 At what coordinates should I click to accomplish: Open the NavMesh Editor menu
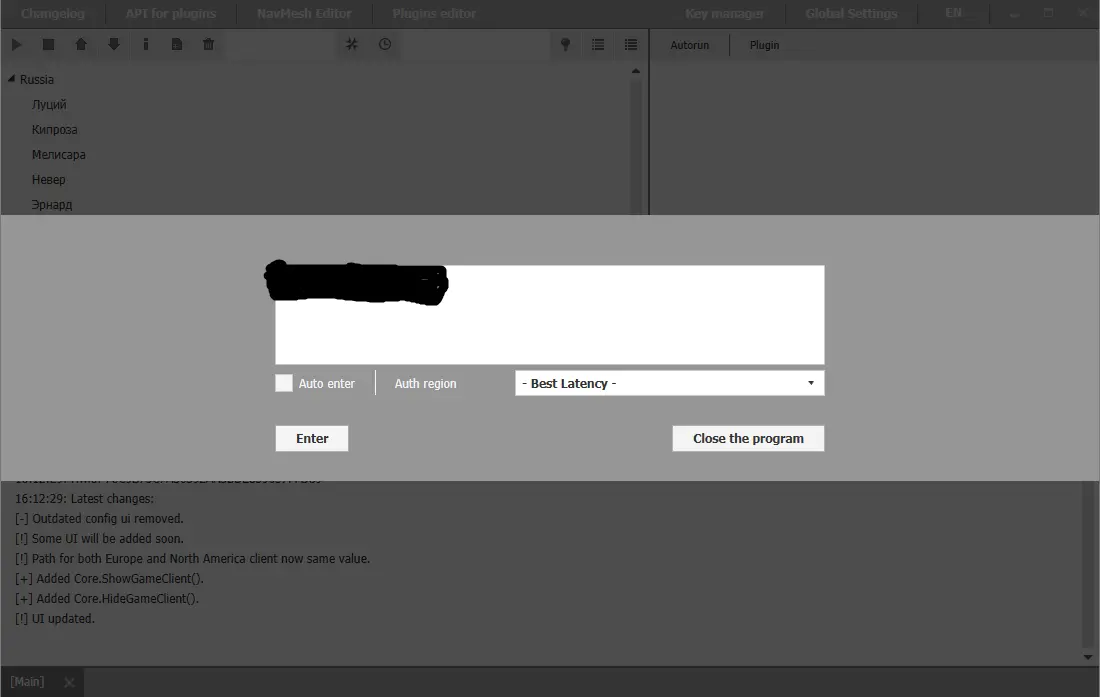pos(304,14)
